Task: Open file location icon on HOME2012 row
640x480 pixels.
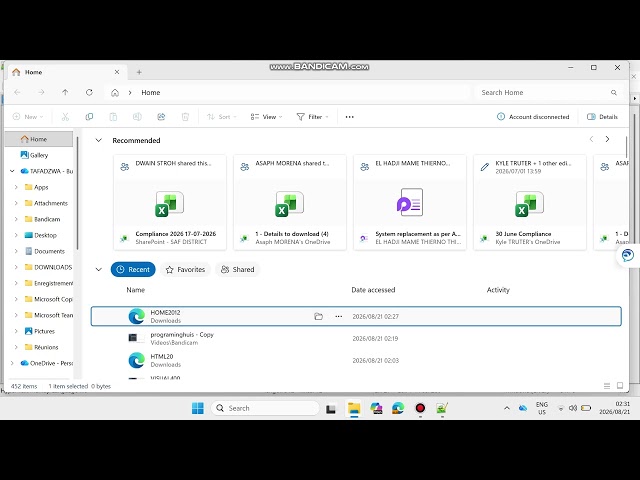Action: coord(318,316)
